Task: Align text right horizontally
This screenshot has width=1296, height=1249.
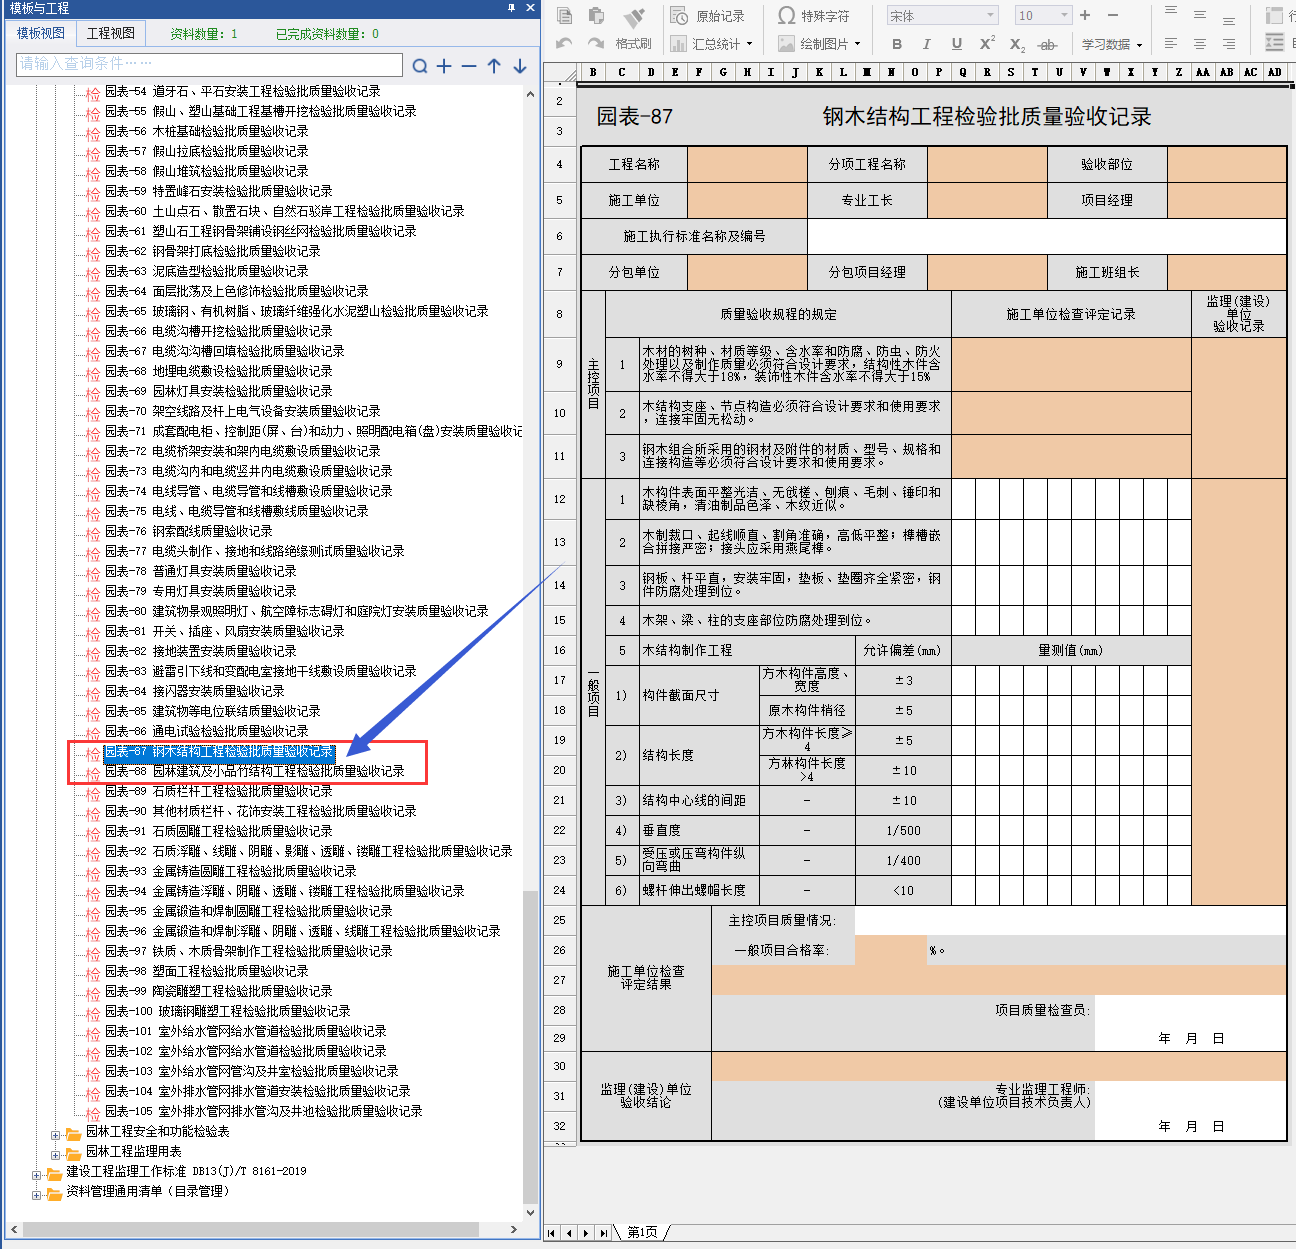Action: click(x=1229, y=44)
